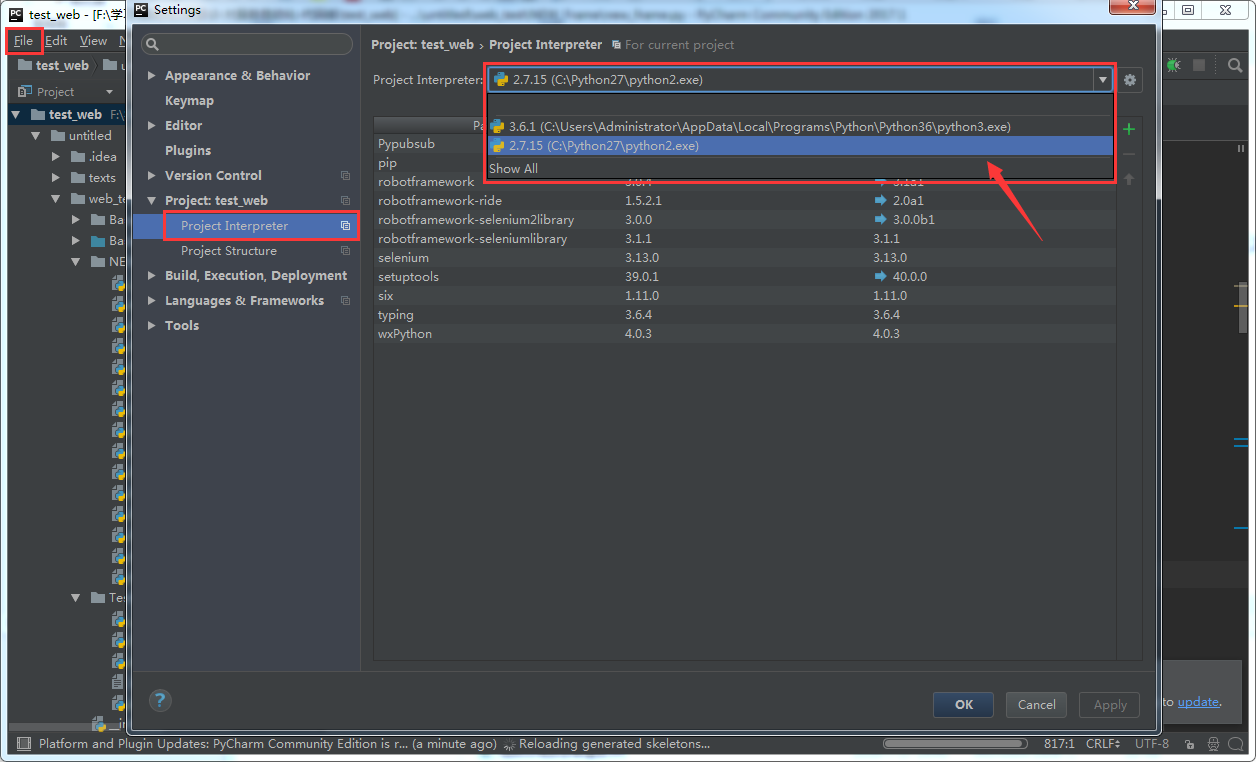Click the copy icon beside Languages & Frameworks
Viewport: 1256px width, 762px height.
point(345,301)
